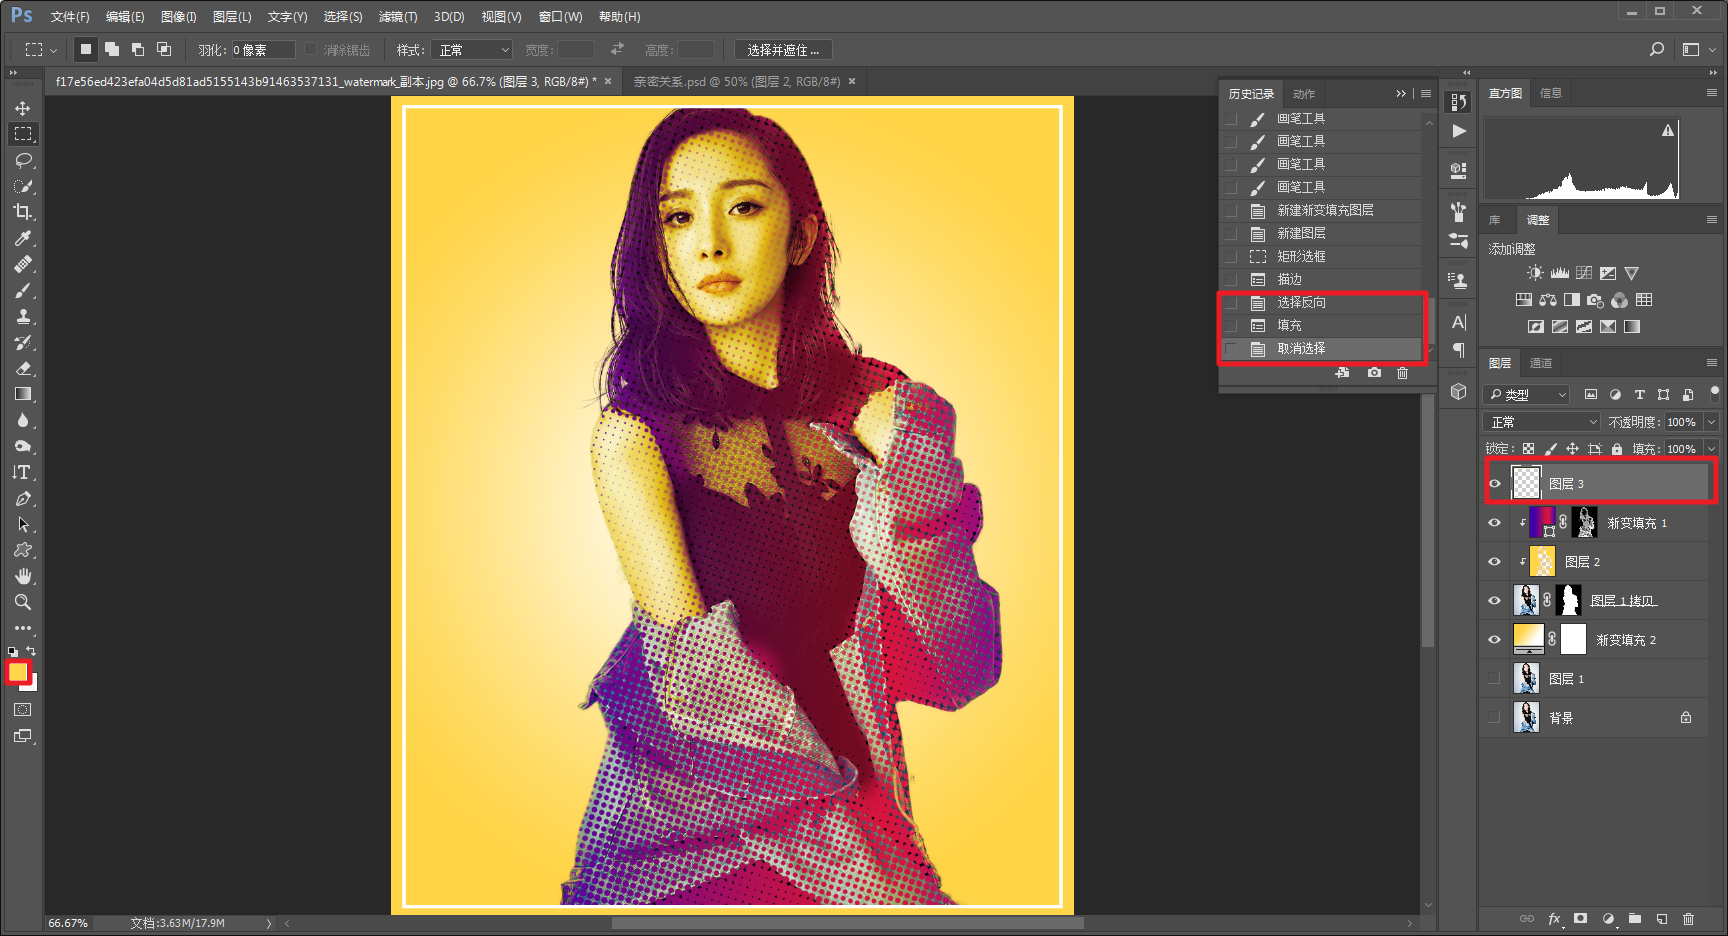Show hidden layer 图层 1
This screenshot has width=1728, height=936.
tap(1495, 679)
